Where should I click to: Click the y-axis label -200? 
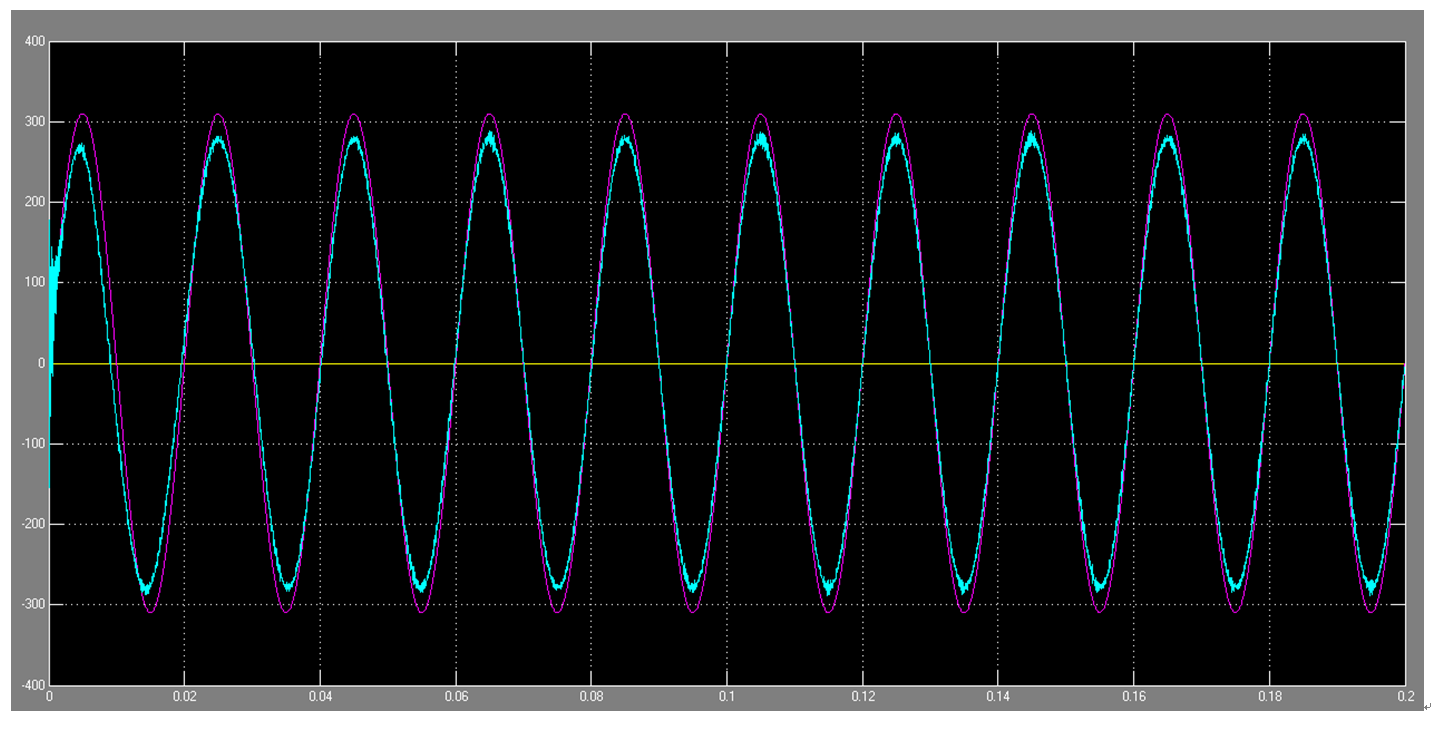pyautogui.click(x=34, y=525)
